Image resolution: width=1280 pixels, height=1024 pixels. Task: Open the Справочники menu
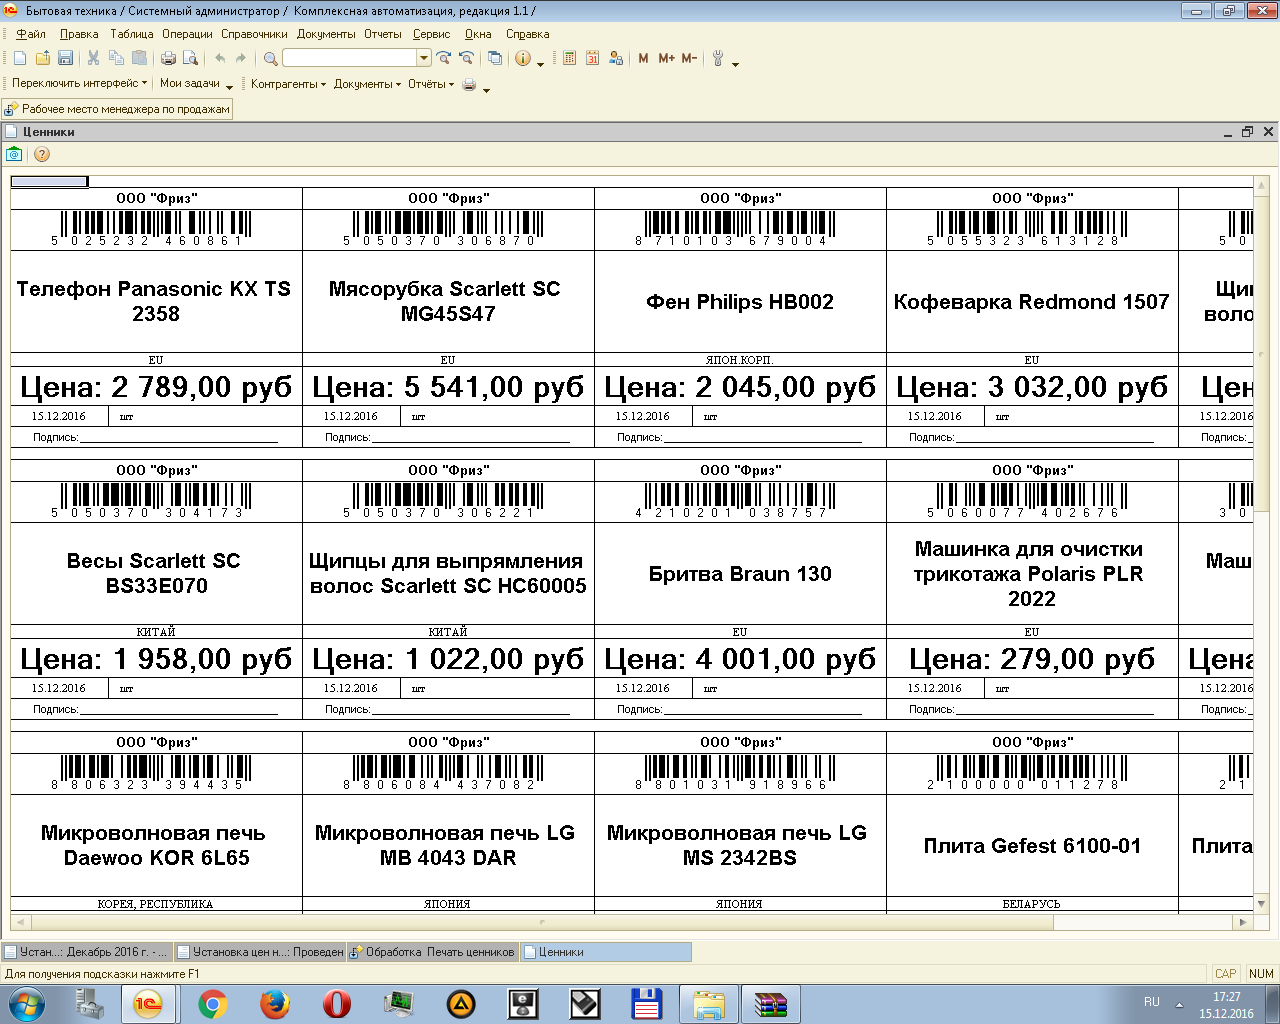tap(254, 34)
